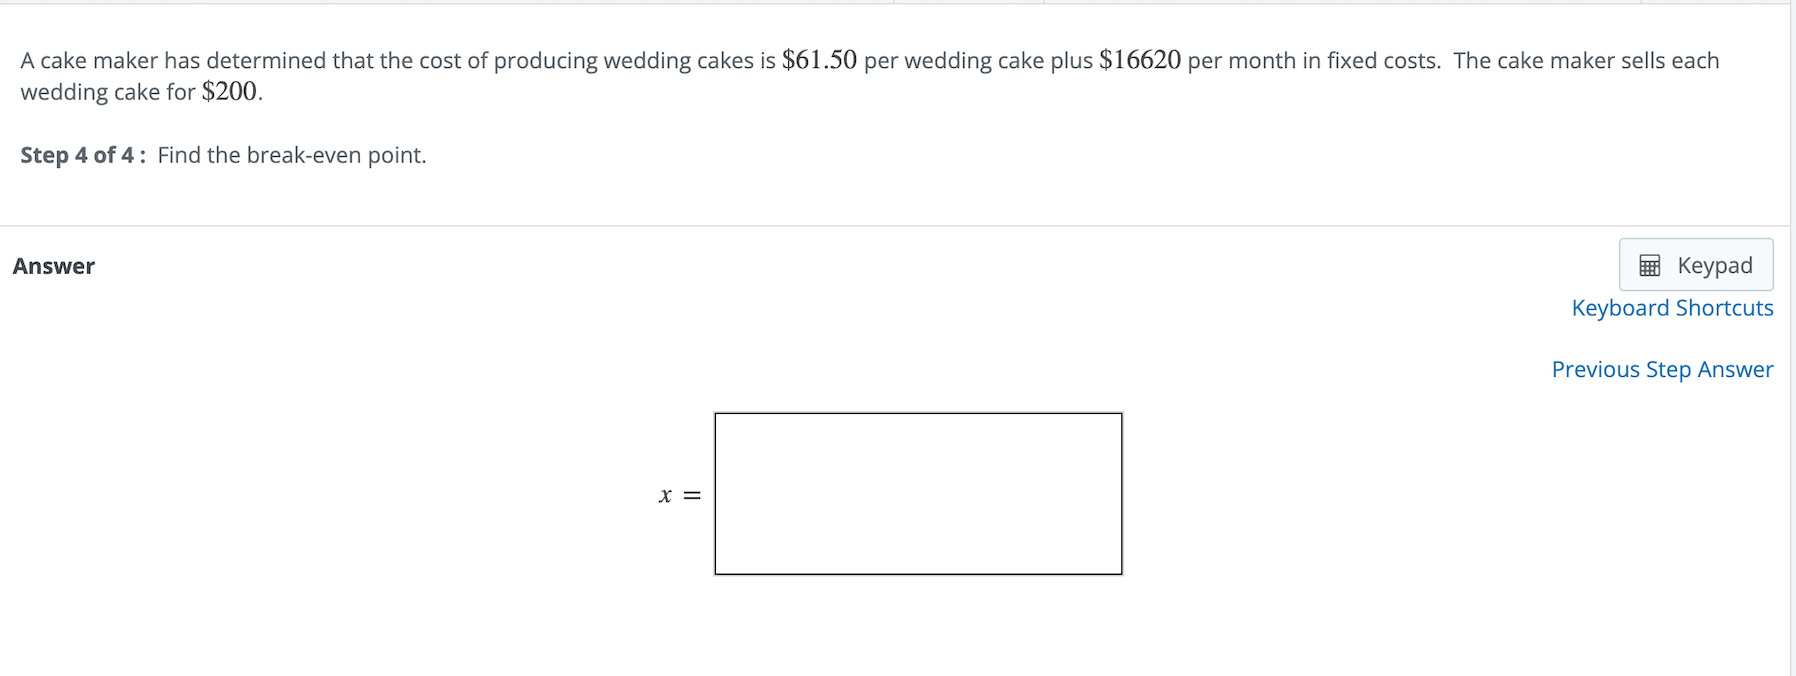
Task: Select the break-even answer input box
Action: 917,494
